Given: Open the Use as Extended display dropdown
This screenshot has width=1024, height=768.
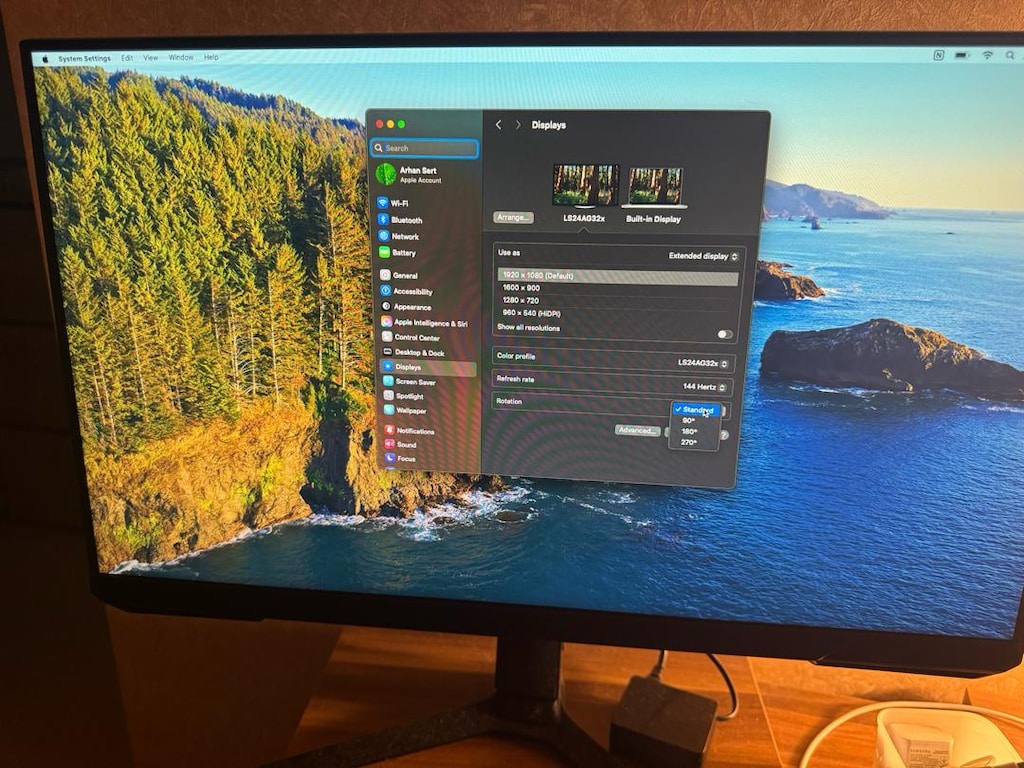Looking at the screenshot, I should [x=703, y=256].
